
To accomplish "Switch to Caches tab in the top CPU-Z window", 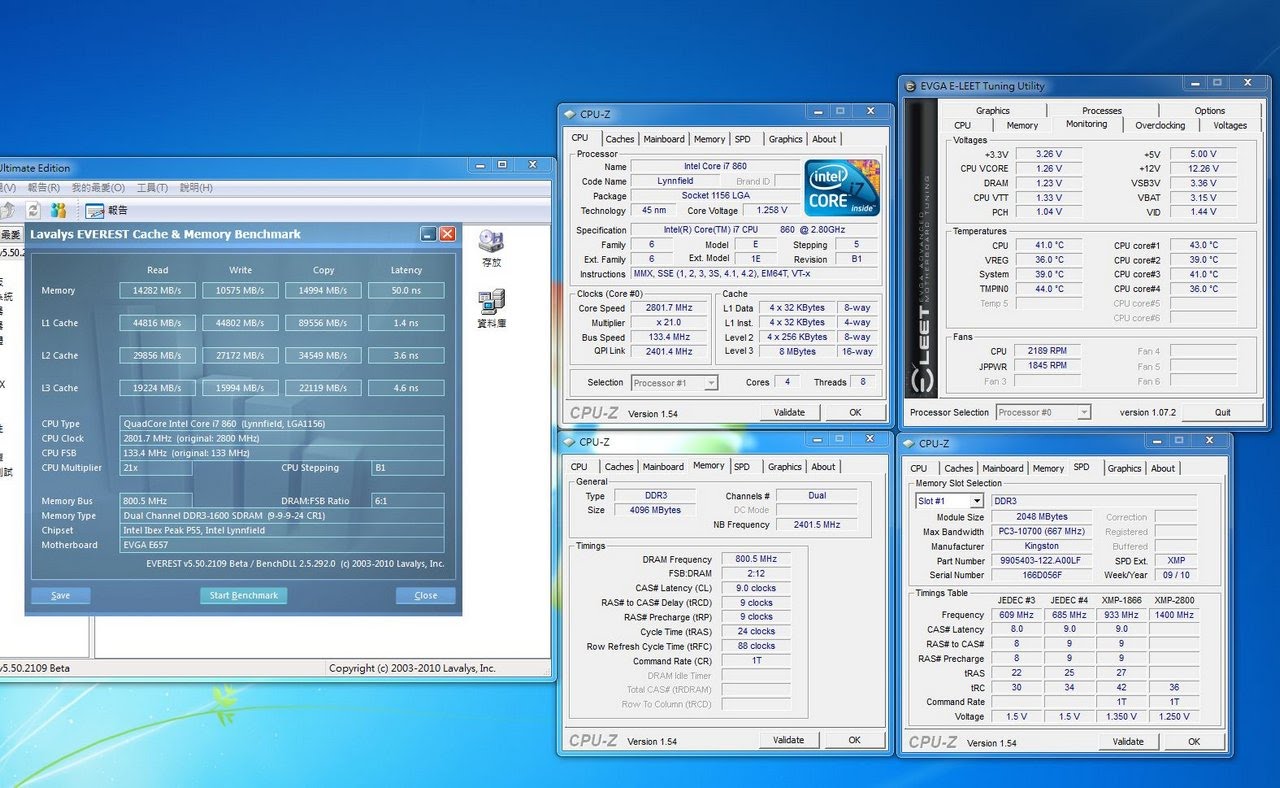I will click(x=620, y=139).
